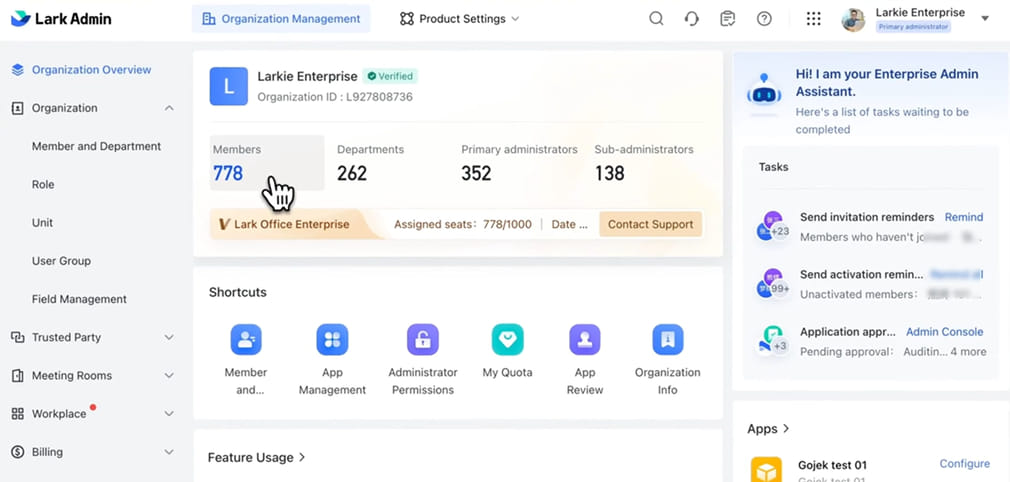This screenshot has width=1010, height=482.
Task: Open the App Review shortcut icon
Action: point(585,340)
